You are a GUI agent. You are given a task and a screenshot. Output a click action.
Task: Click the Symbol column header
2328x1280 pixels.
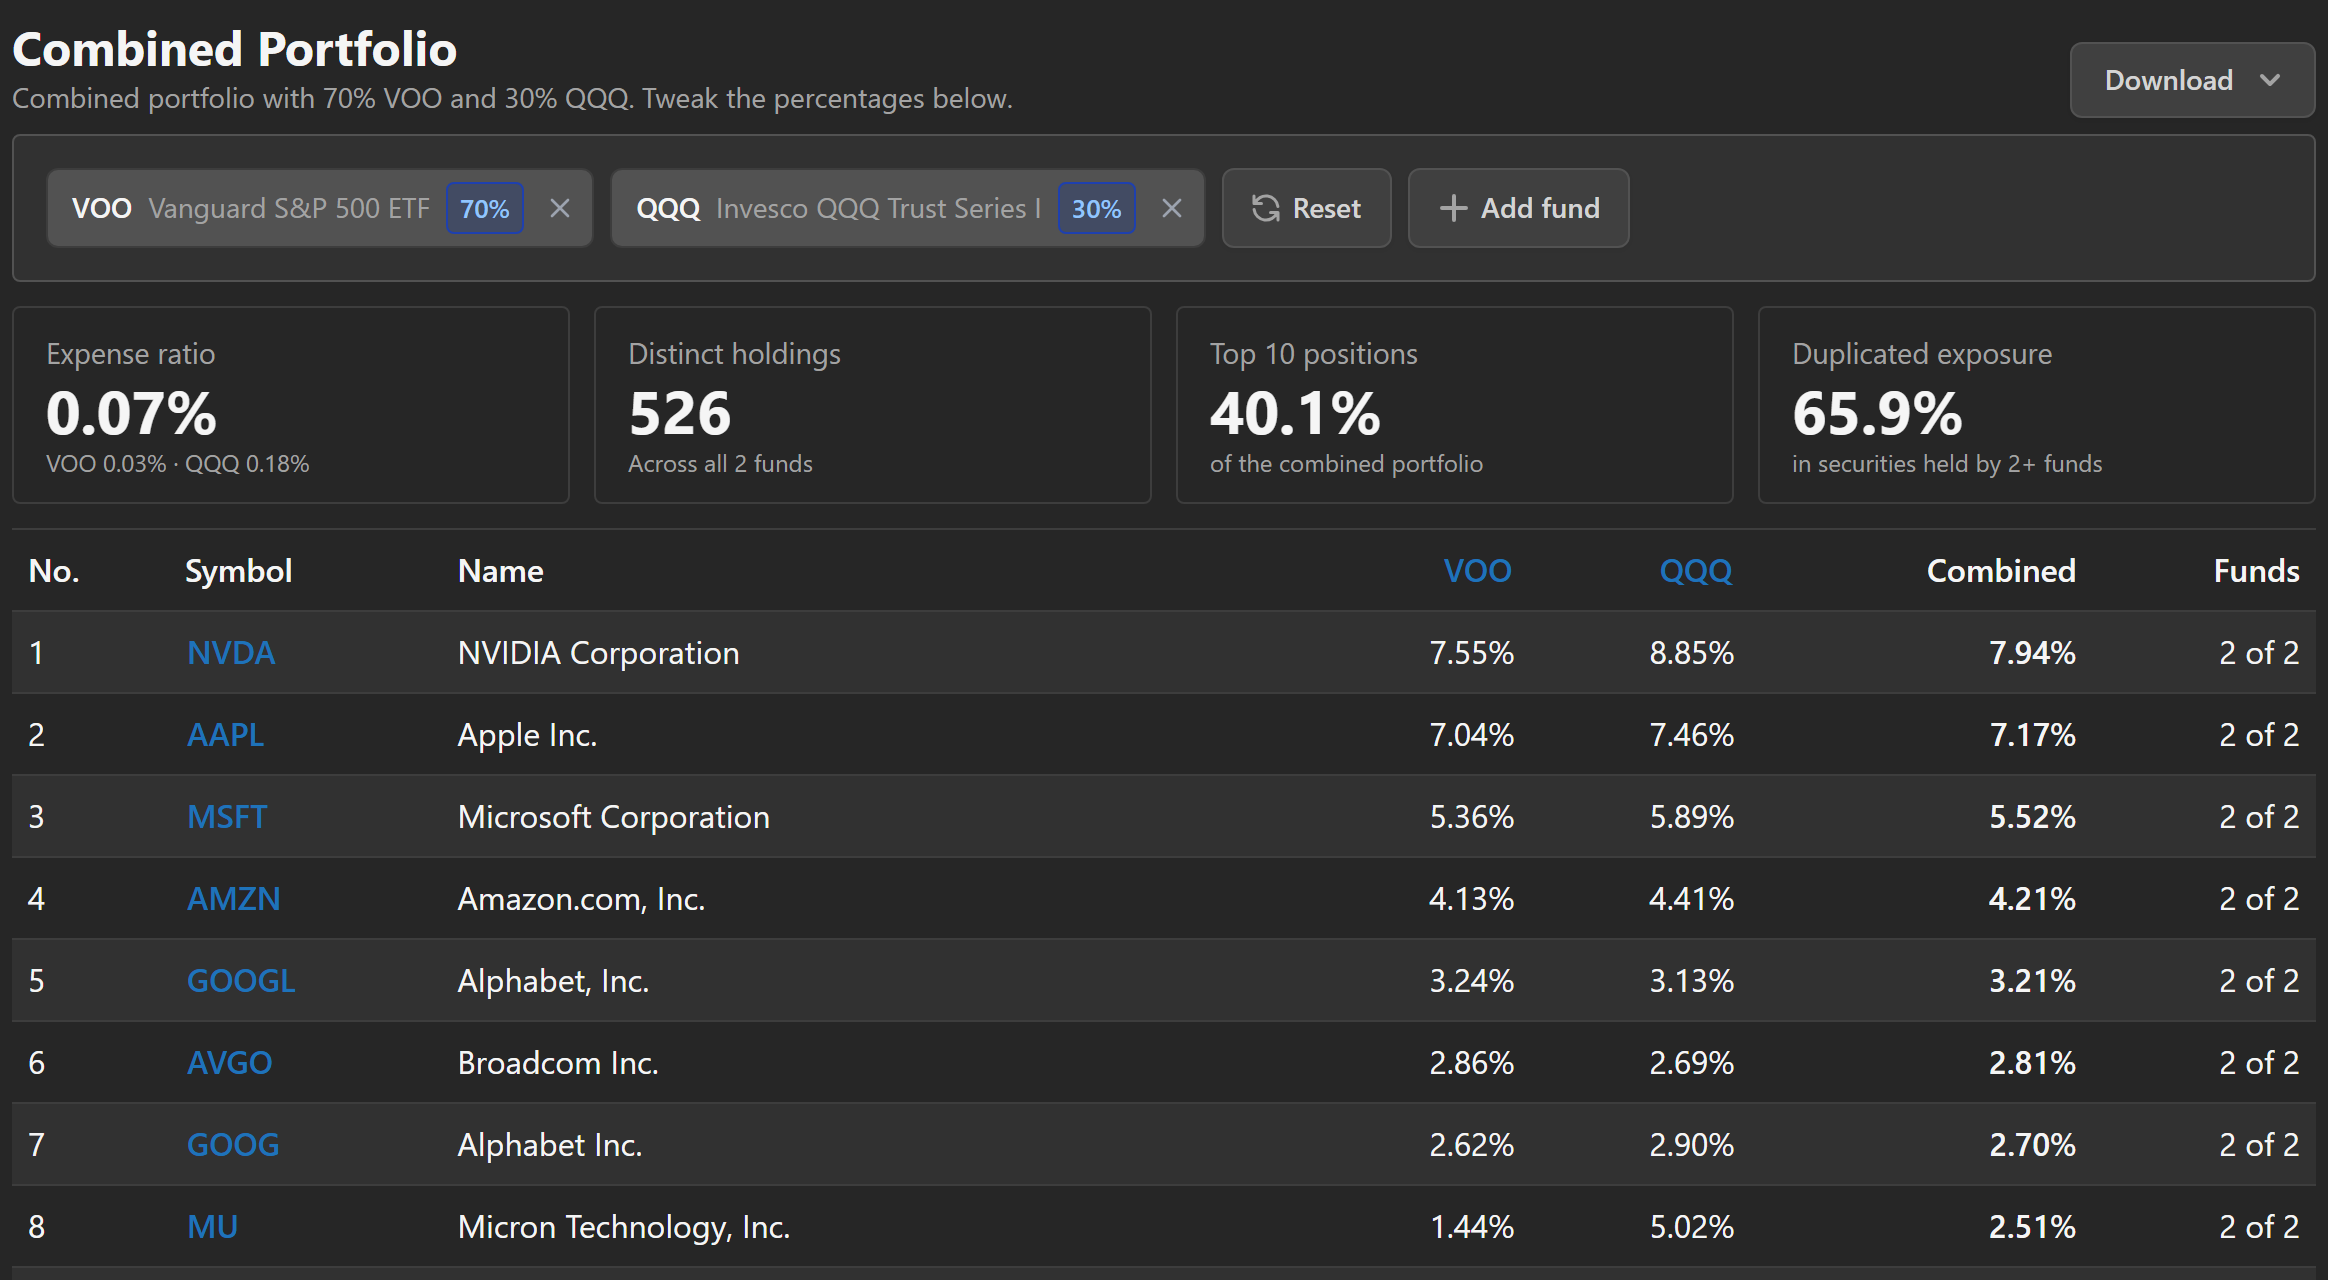tap(238, 571)
